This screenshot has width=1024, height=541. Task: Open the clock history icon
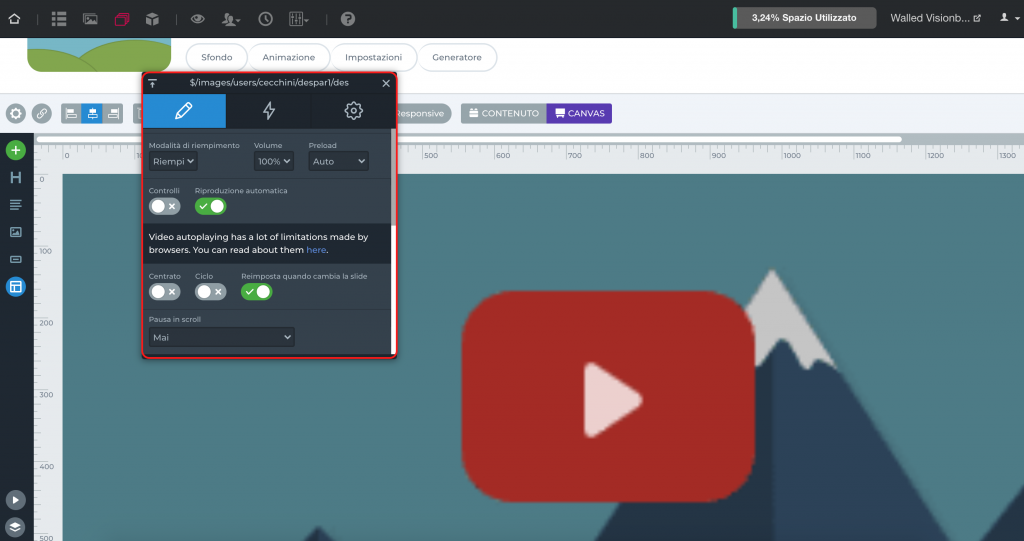pyautogui.click(x=265, y=19)
